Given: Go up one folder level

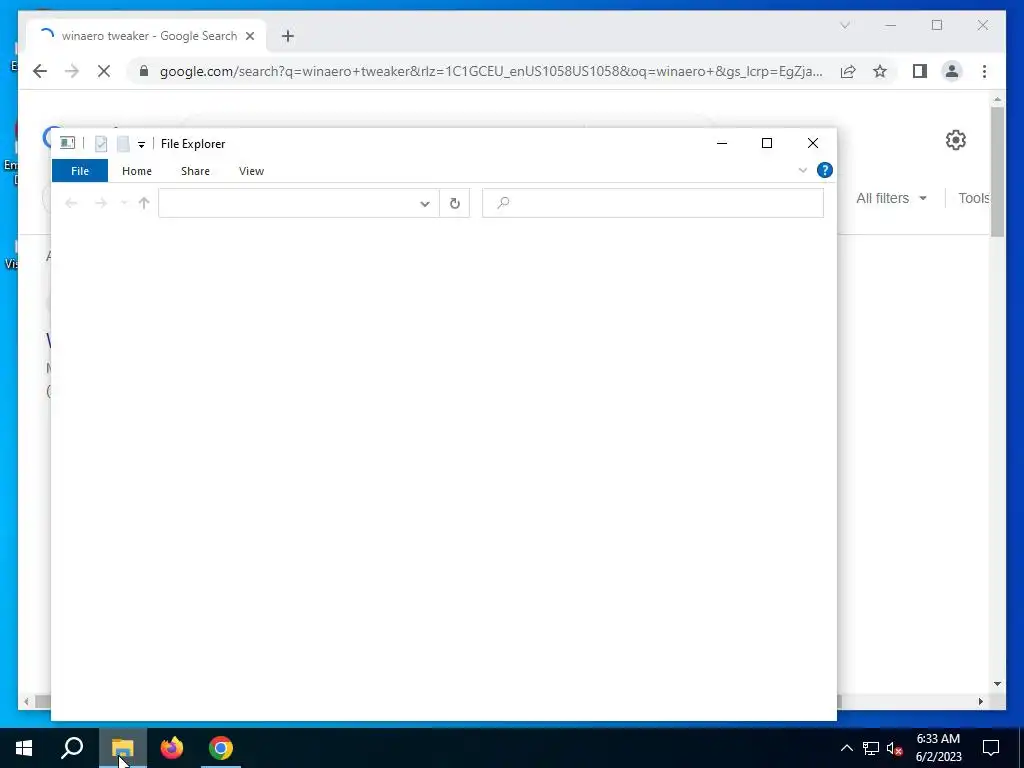Looking at the screenshot, I should click(x=144, y=203).
